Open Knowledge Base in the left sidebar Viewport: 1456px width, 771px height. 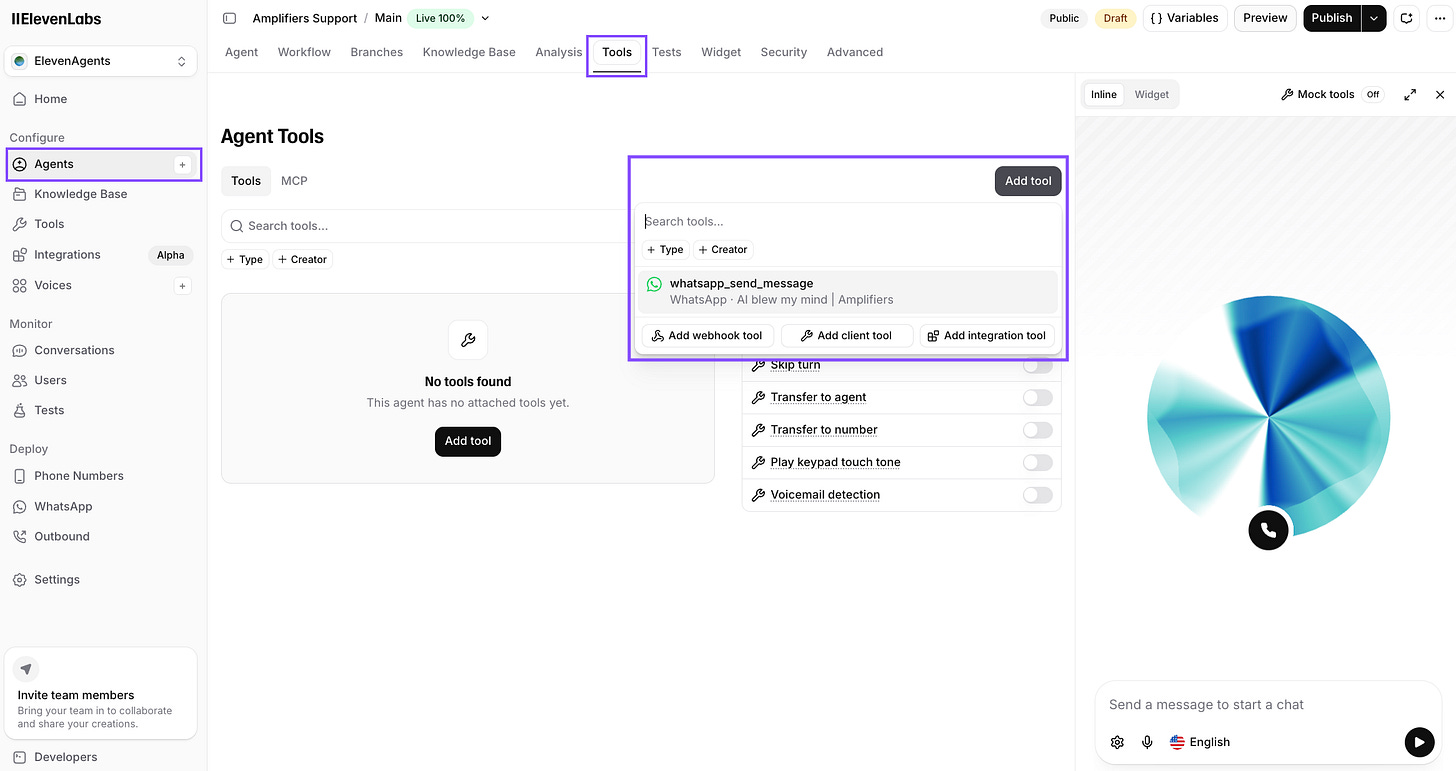click(x=80, y=194)
